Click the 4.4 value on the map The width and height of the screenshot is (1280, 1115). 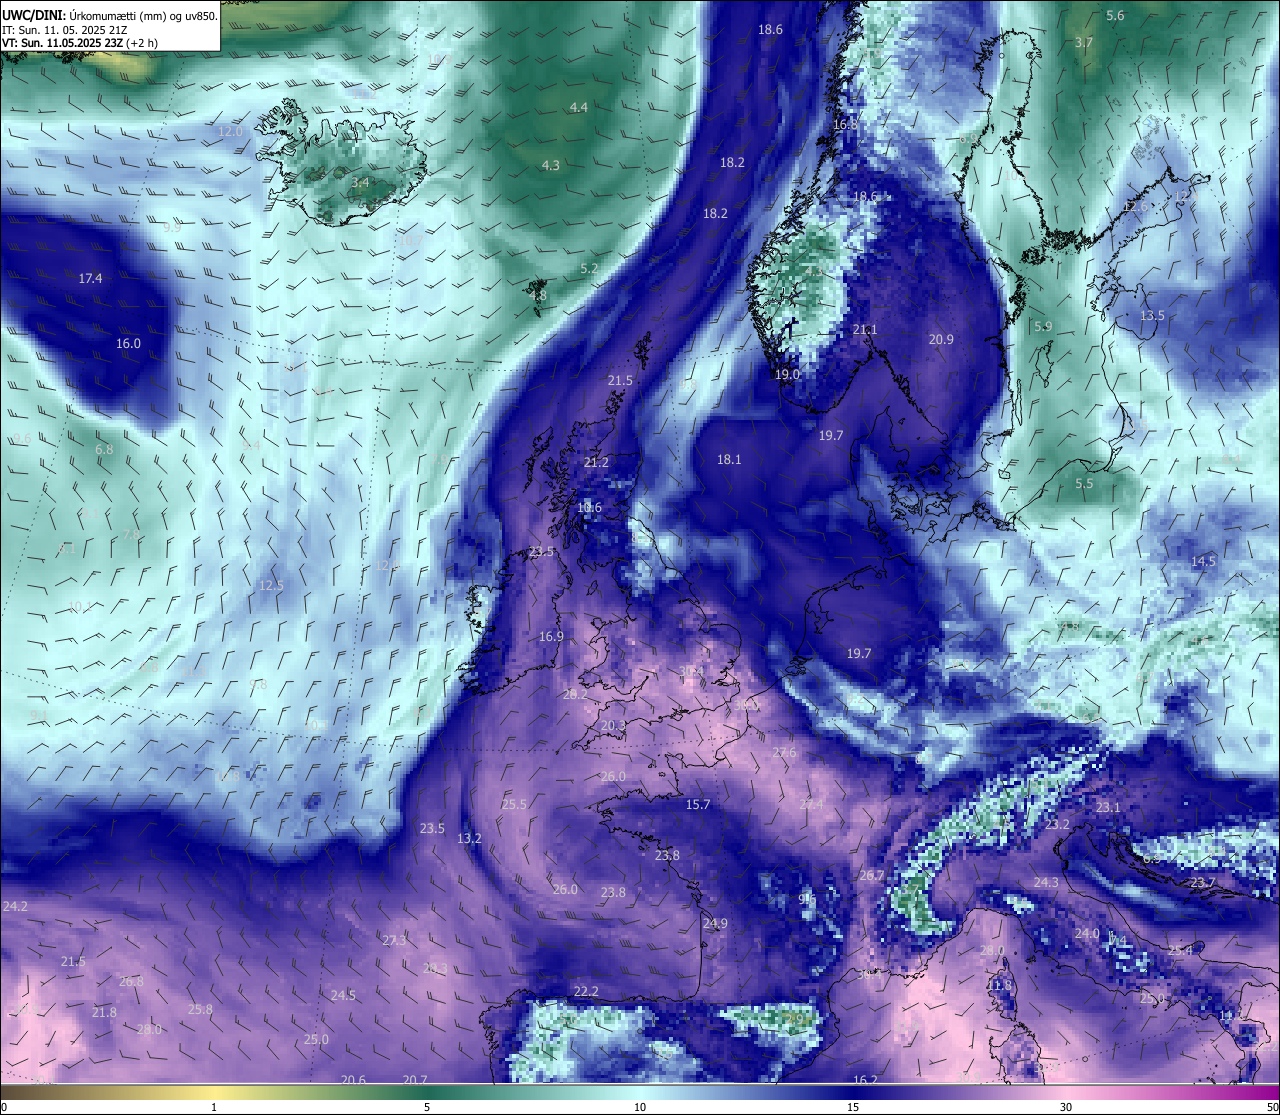pyautogui.click(x=578, y=107)
